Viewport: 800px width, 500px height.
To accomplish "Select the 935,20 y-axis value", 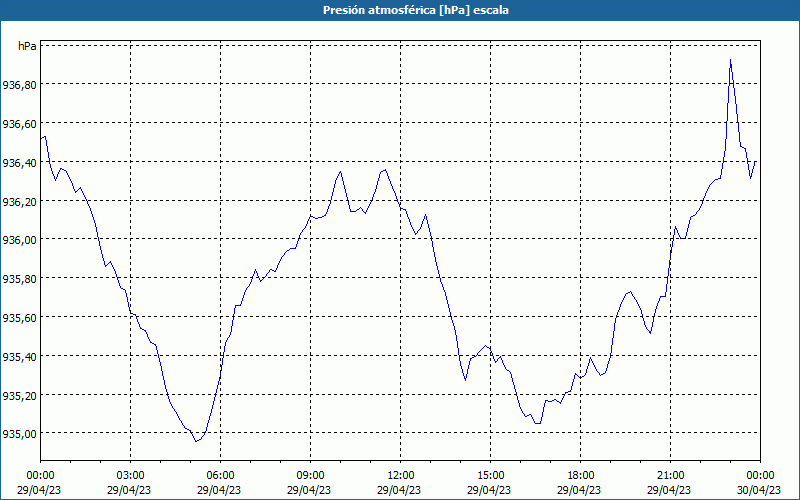I will click(19, 395).
